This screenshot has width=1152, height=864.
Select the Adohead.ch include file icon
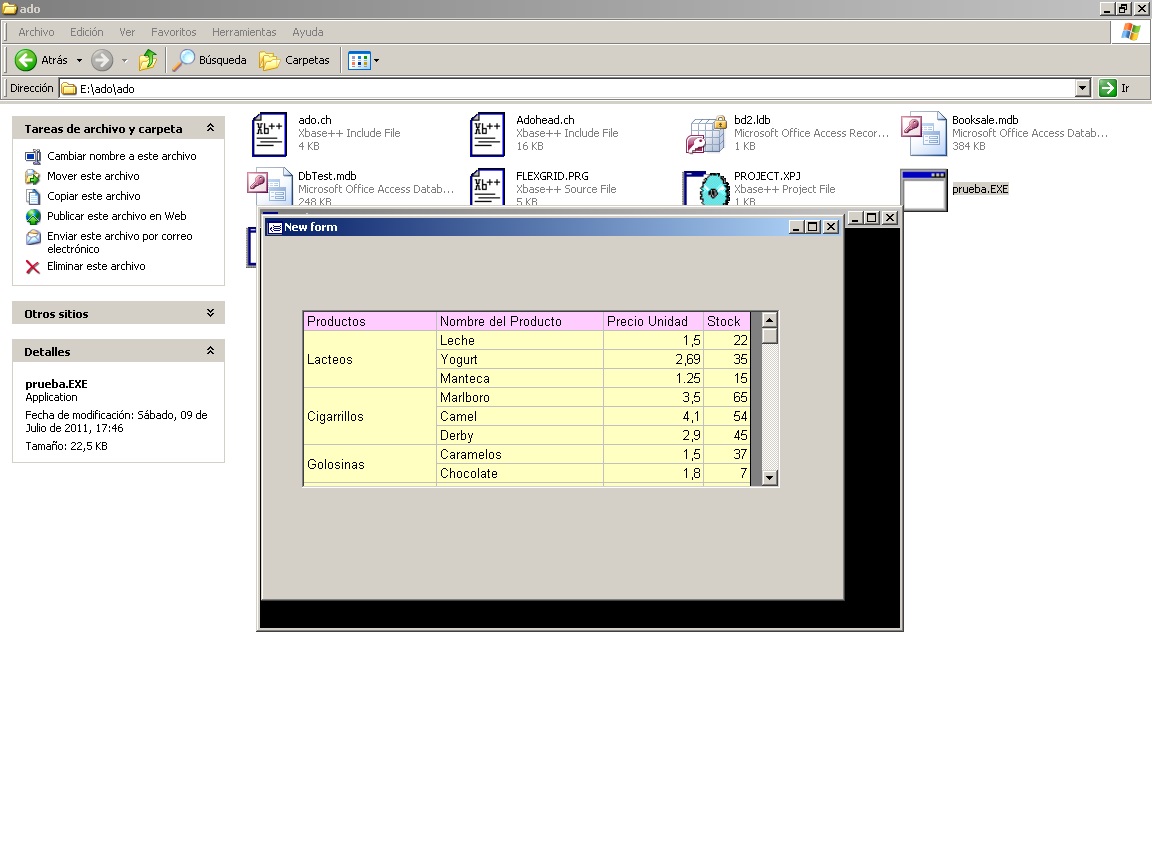tap(487, 134)
